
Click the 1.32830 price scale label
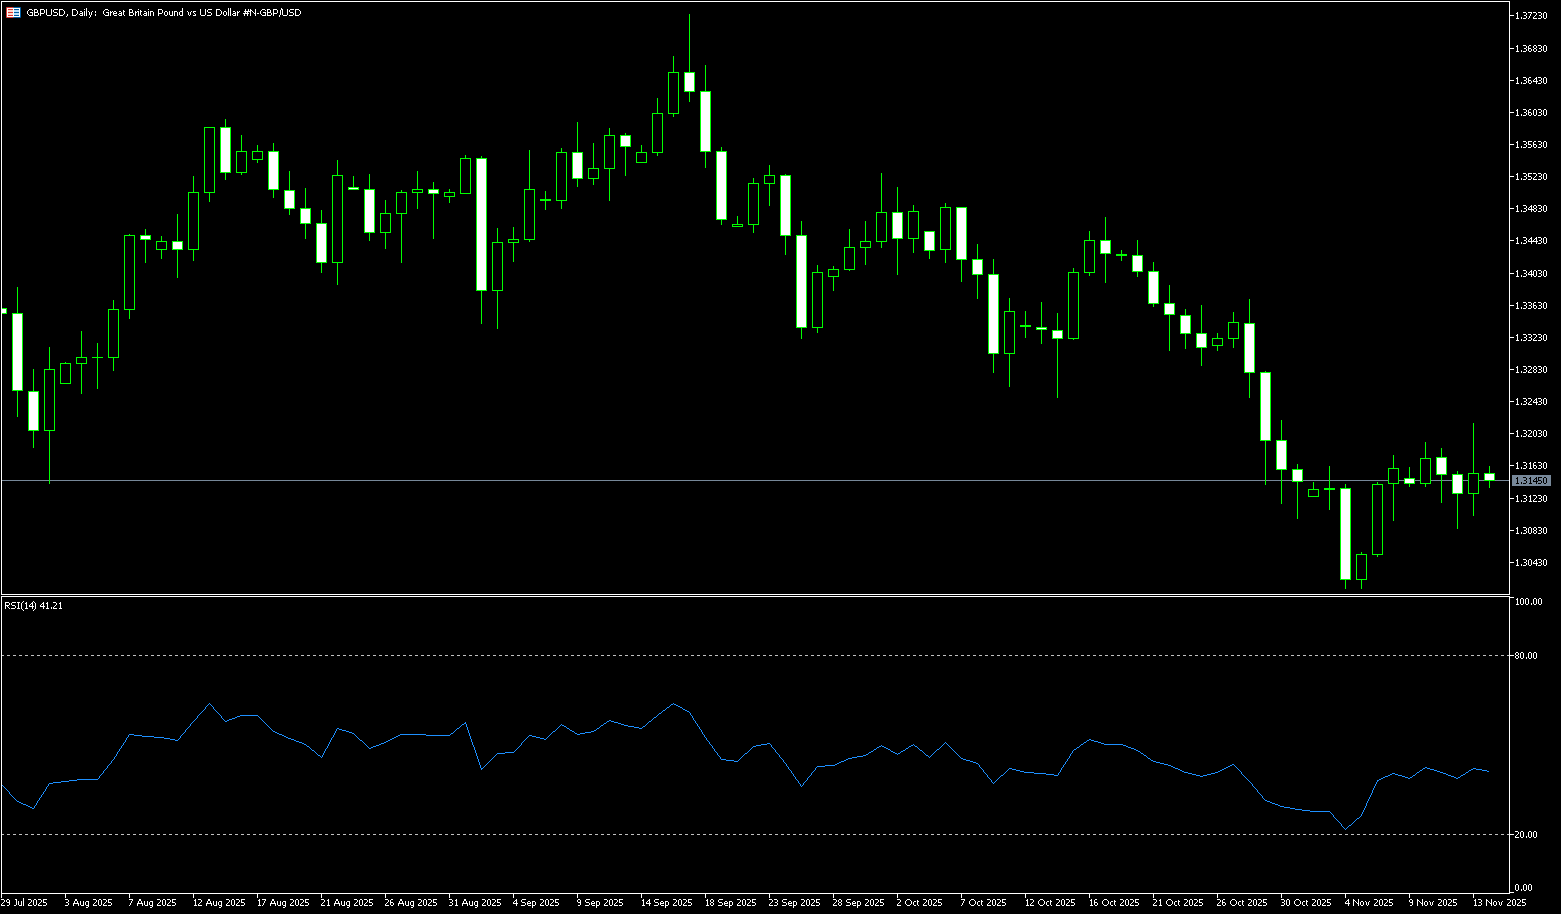1531,370
